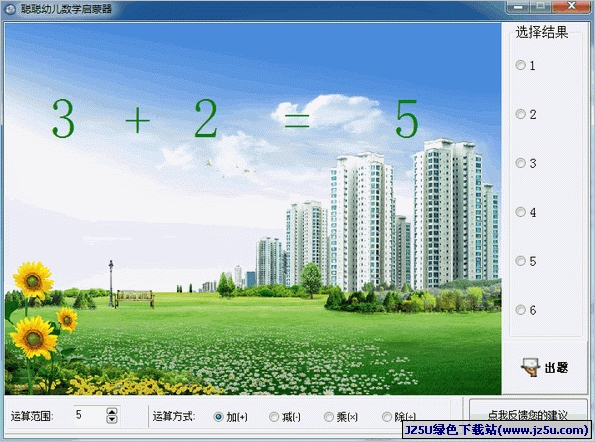Close the 聪聪幼儿数学启蒙器 window

[571, 6]
